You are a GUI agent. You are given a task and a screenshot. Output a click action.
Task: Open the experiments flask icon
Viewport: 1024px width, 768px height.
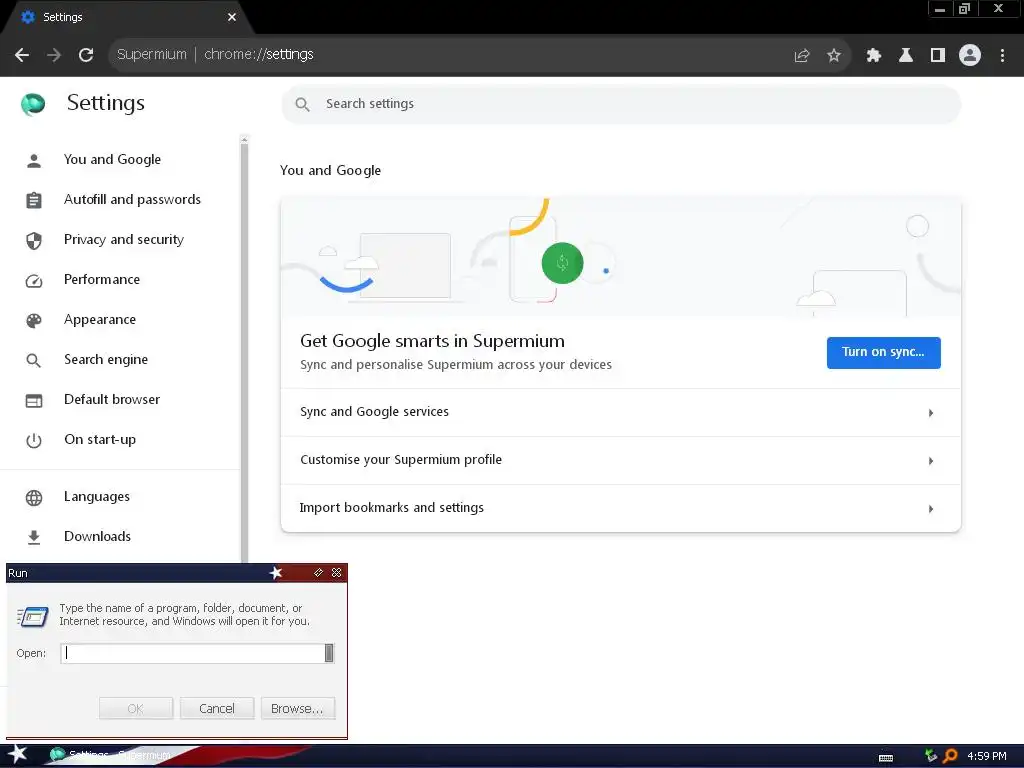[906, 55]
